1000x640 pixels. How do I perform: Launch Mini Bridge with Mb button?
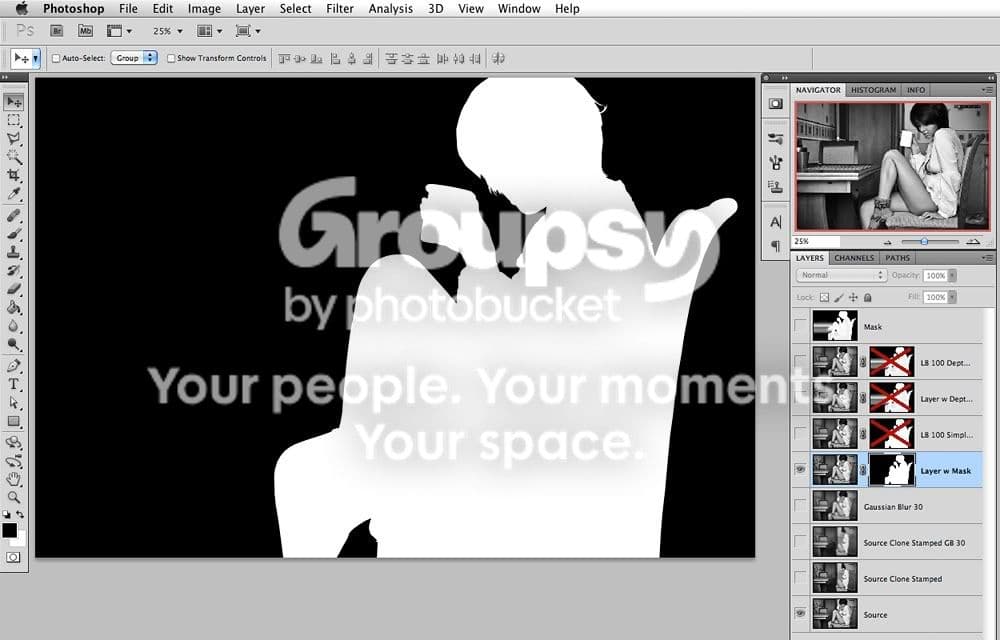pyautogui.click(x=85, y=31)
